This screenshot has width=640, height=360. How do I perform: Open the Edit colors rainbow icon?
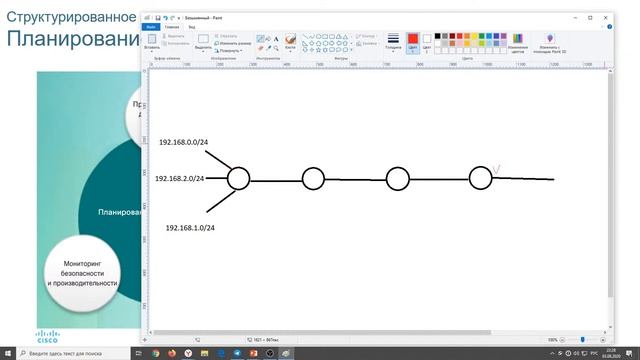[518, 38]
